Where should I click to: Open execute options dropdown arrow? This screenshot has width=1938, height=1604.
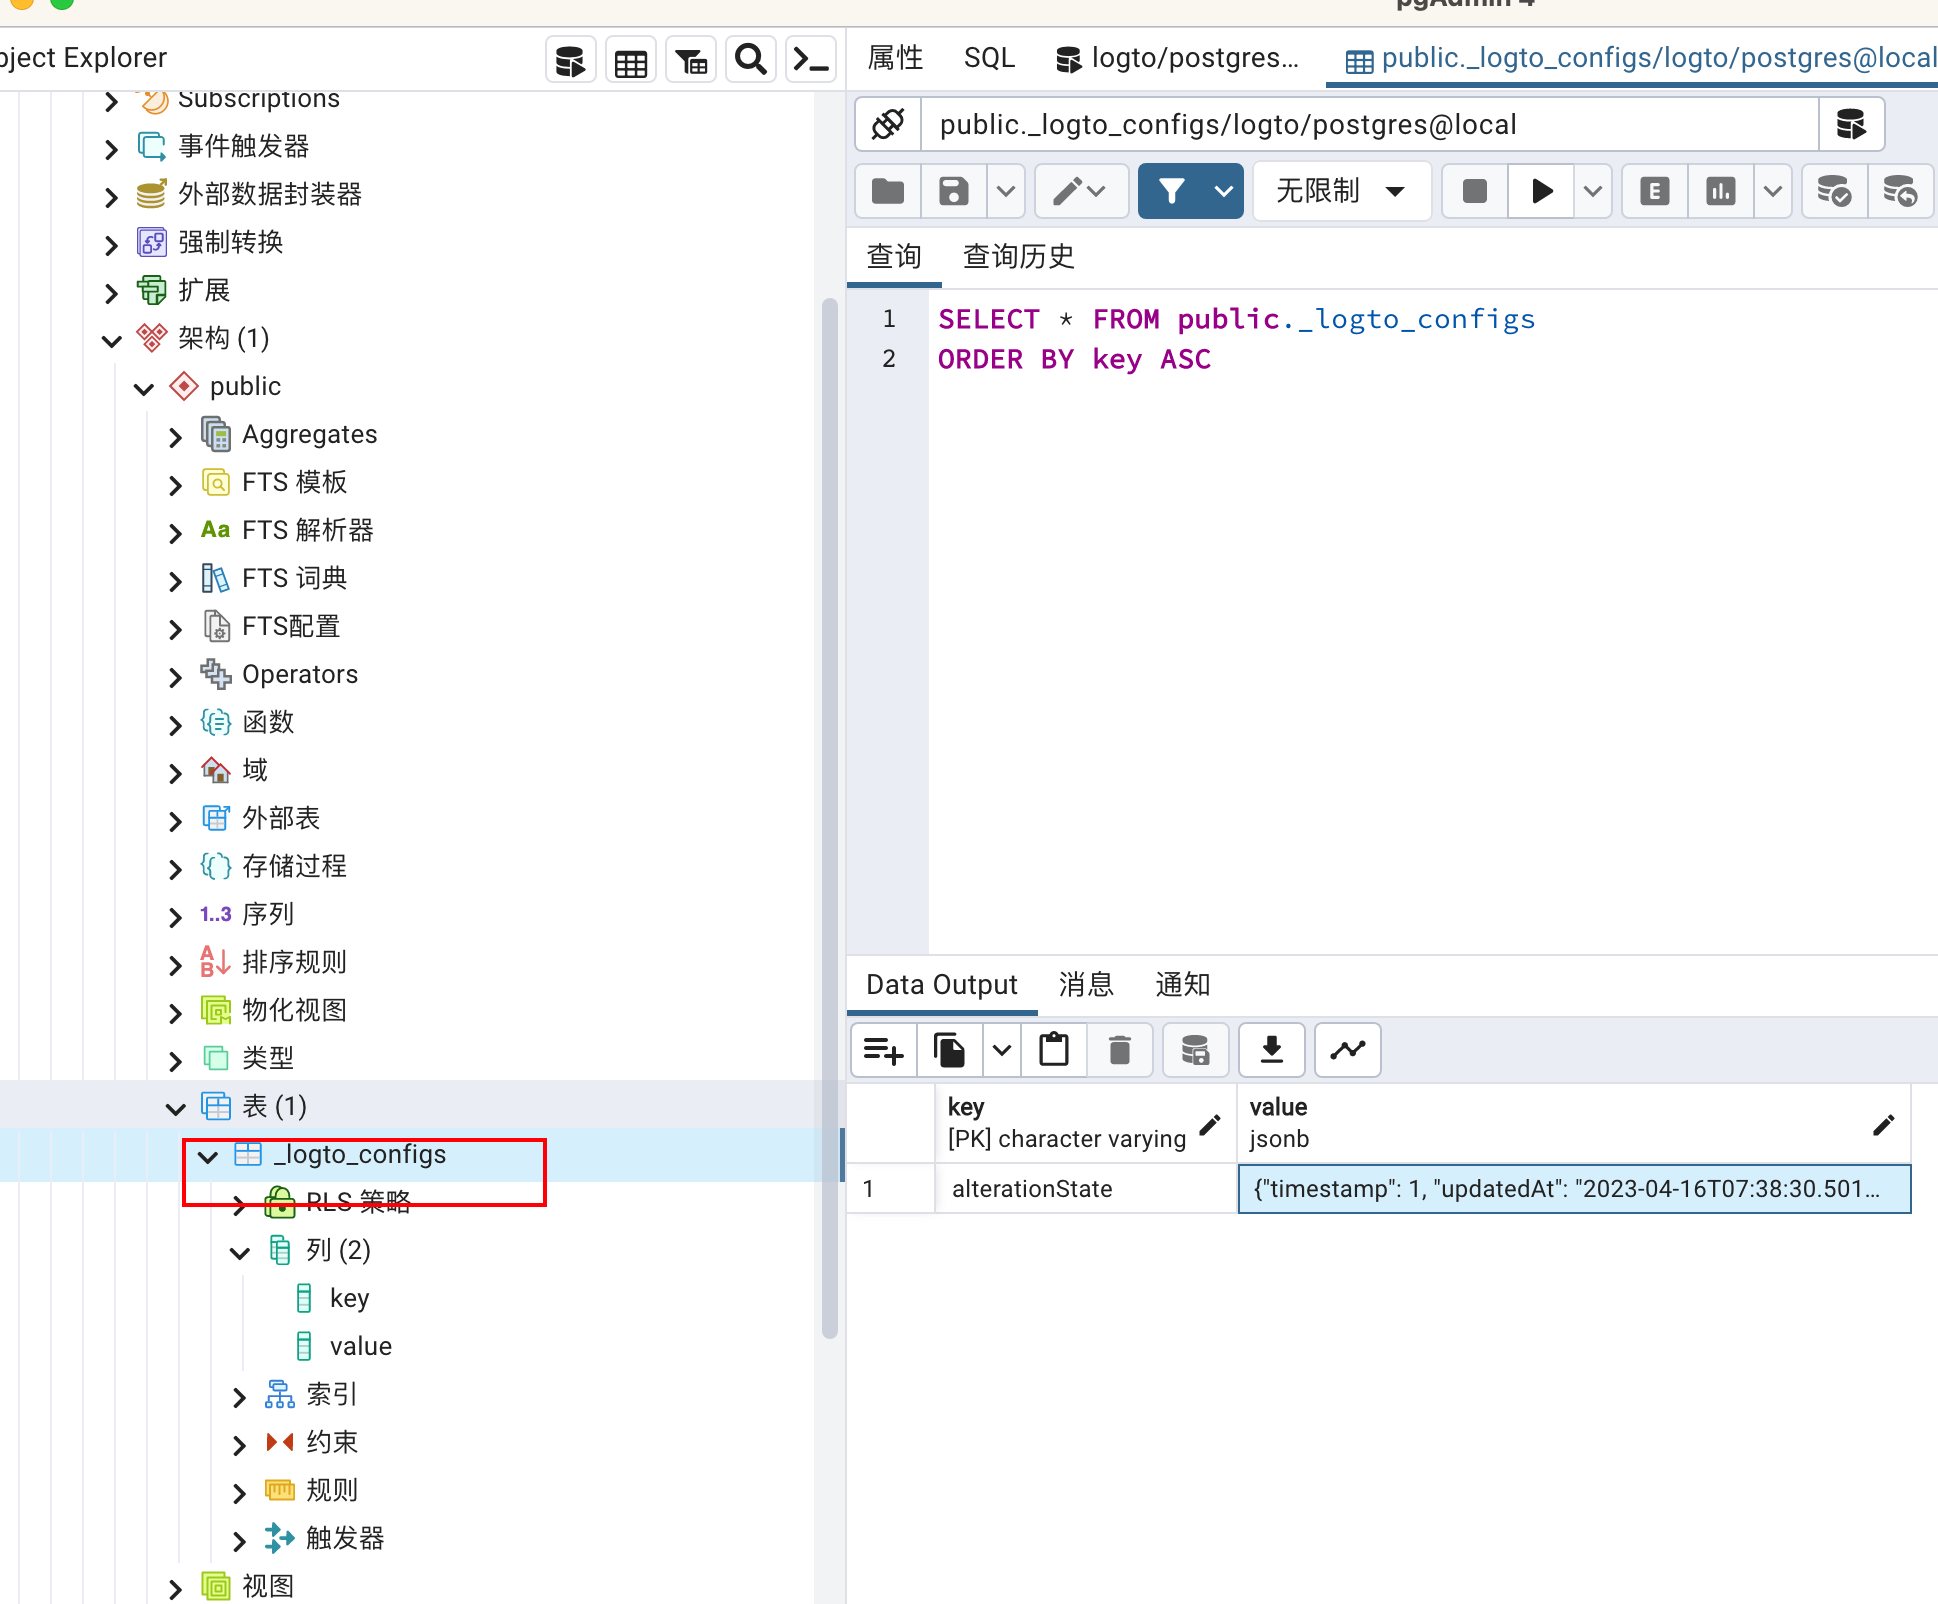point(1593,191)
